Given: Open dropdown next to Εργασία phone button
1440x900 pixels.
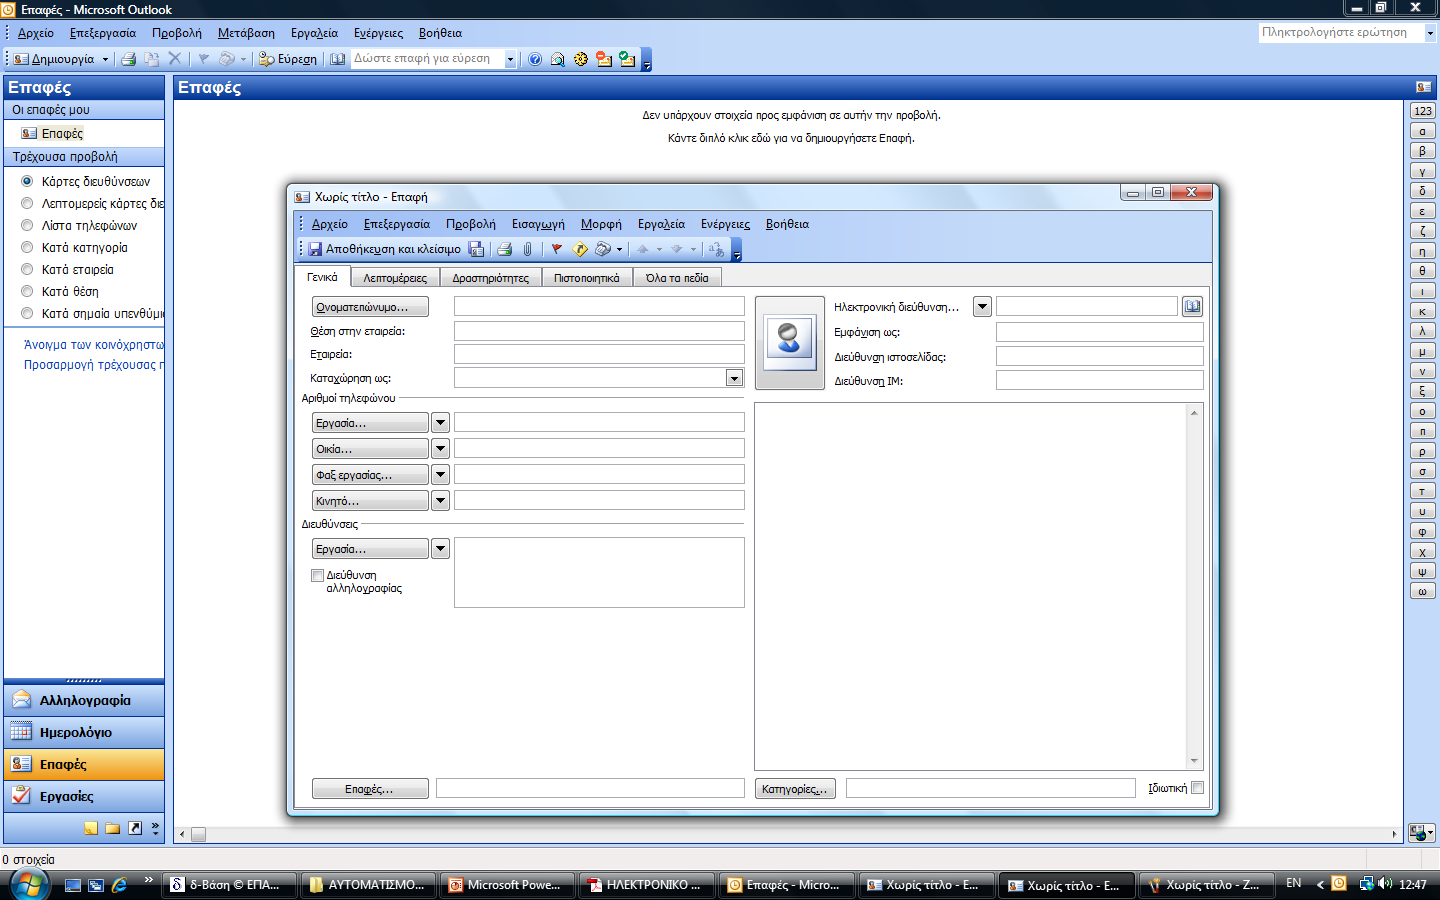Looking at the screenshot, I should click(440, 423).
